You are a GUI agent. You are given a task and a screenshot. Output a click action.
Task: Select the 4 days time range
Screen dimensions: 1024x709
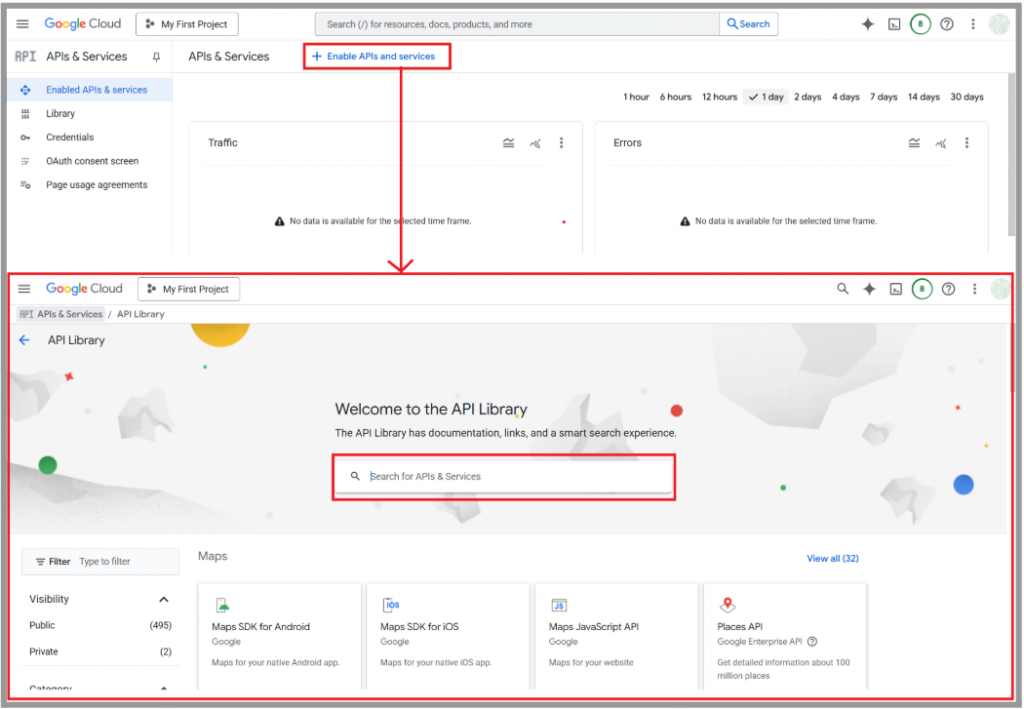pos(845,97)
